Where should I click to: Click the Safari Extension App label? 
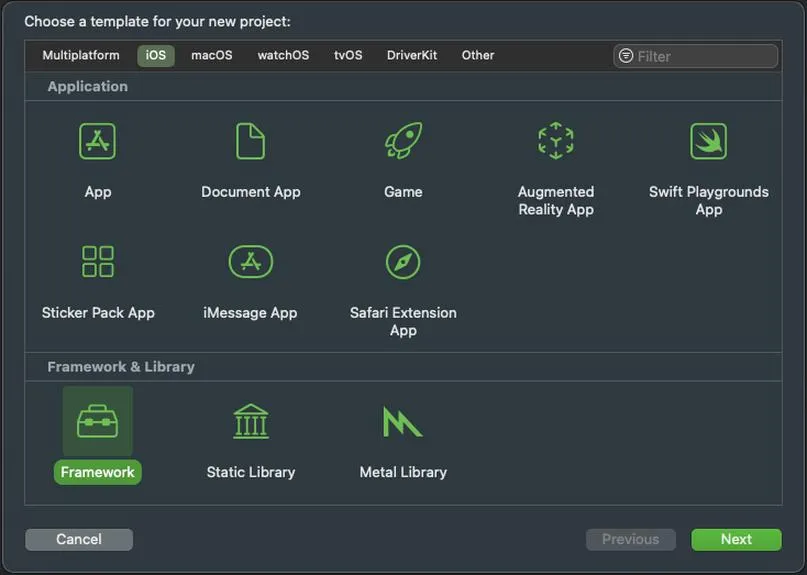403,322
